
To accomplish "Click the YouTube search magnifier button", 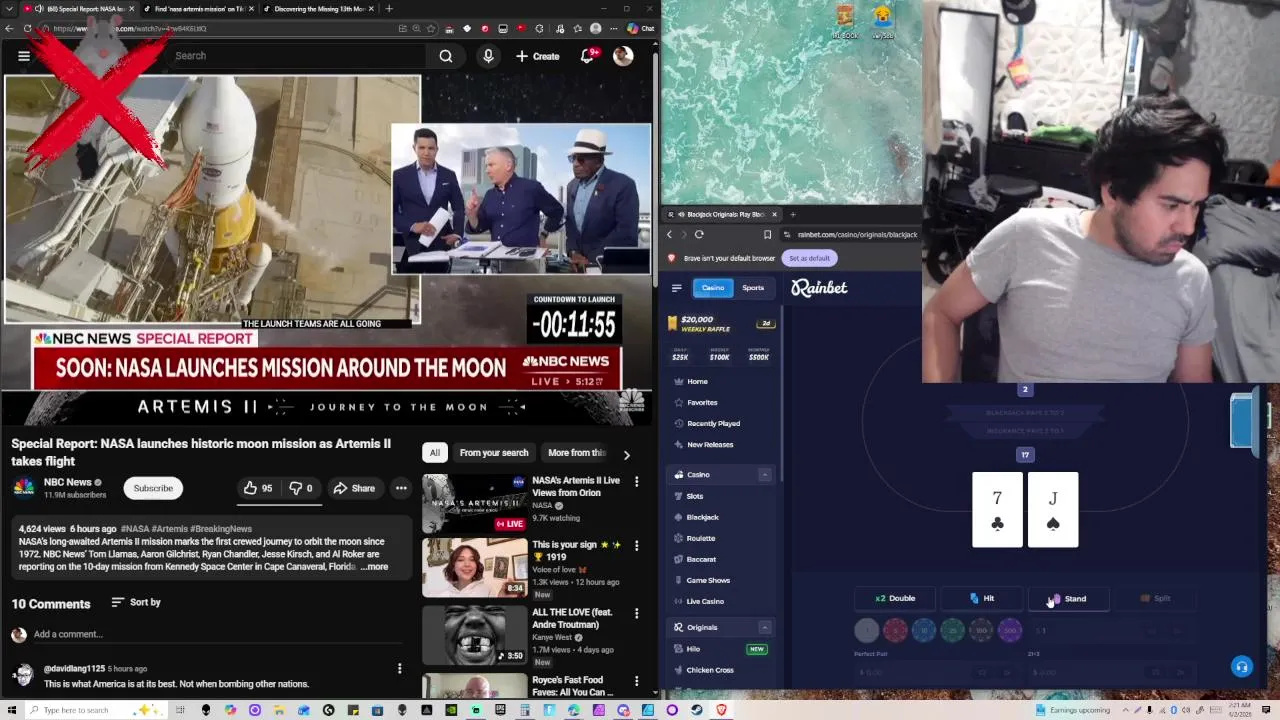I will click(446, 56).
